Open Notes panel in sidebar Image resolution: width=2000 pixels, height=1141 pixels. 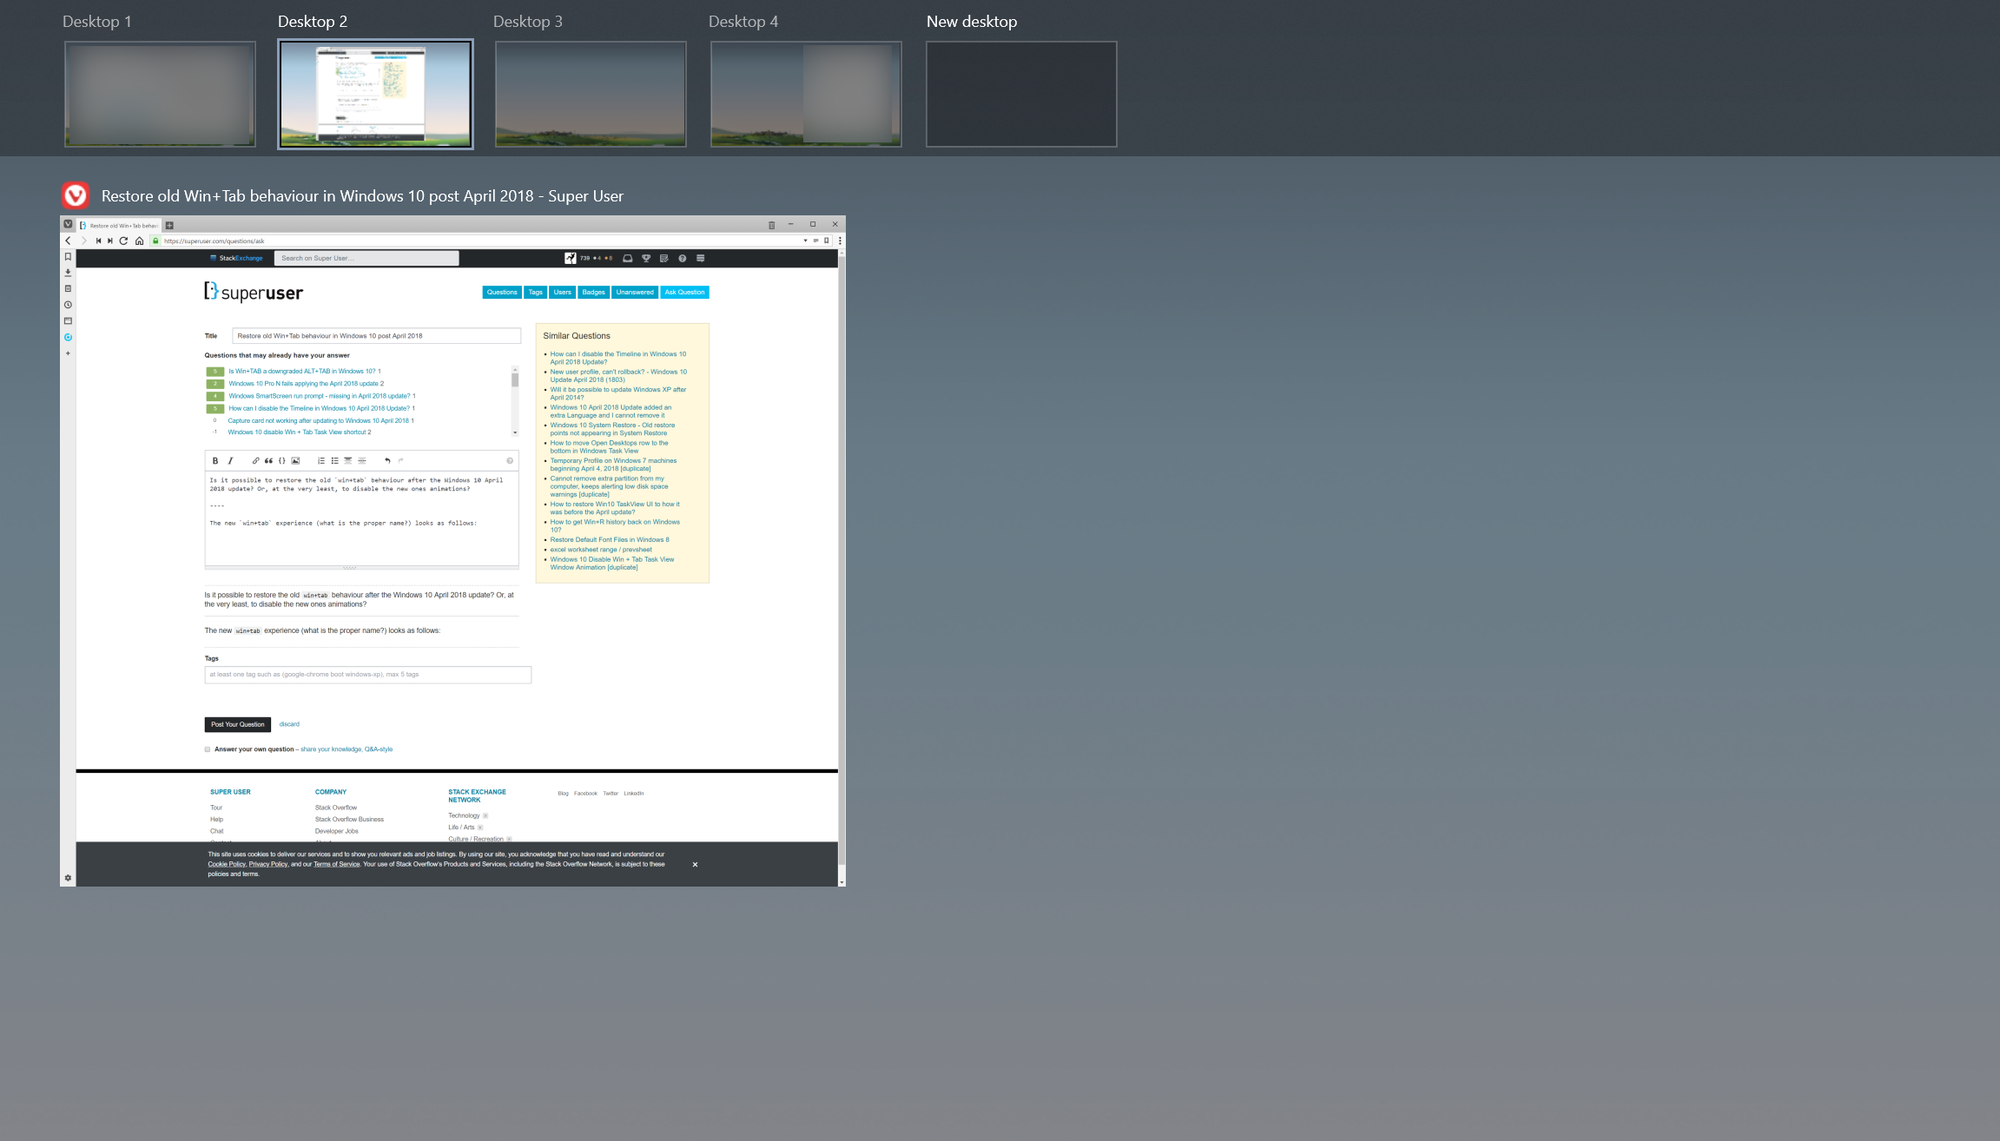point(68,289)
